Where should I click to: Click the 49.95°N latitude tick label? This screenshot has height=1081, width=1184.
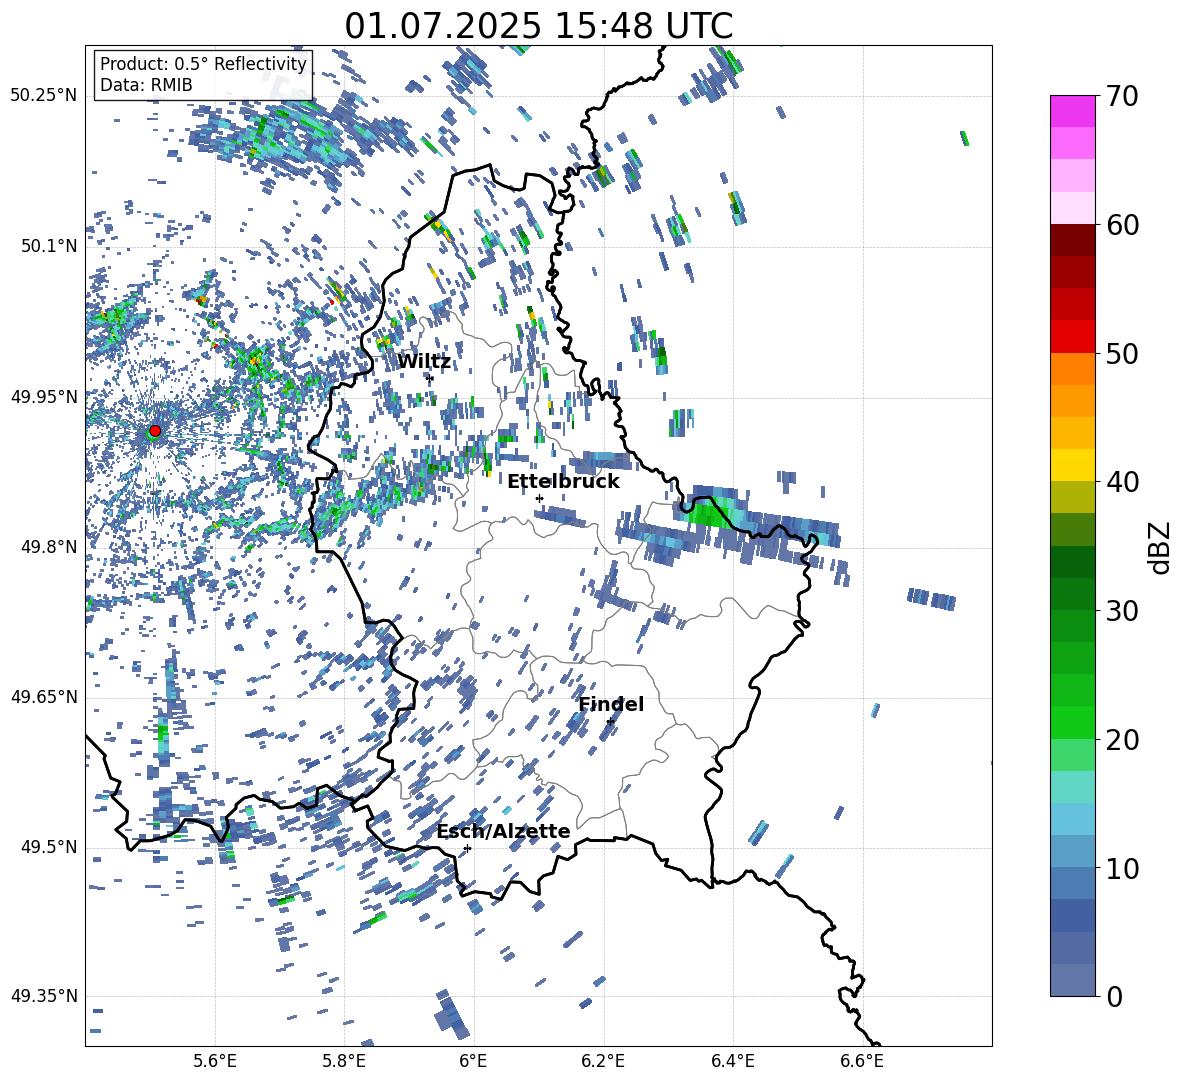44,397
